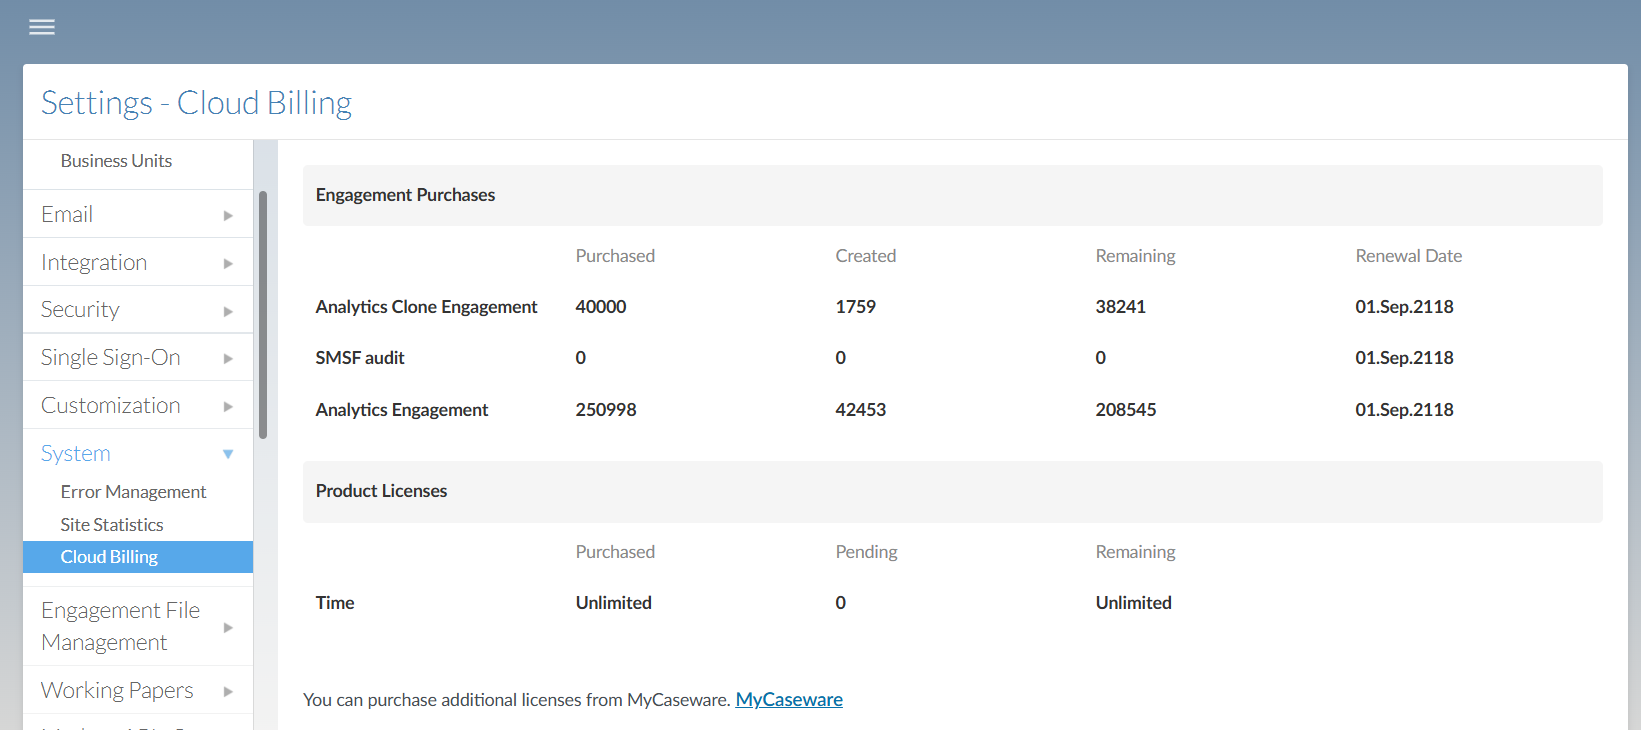
Task: Click the Time license row label
Action: click(x=335, y=603)
